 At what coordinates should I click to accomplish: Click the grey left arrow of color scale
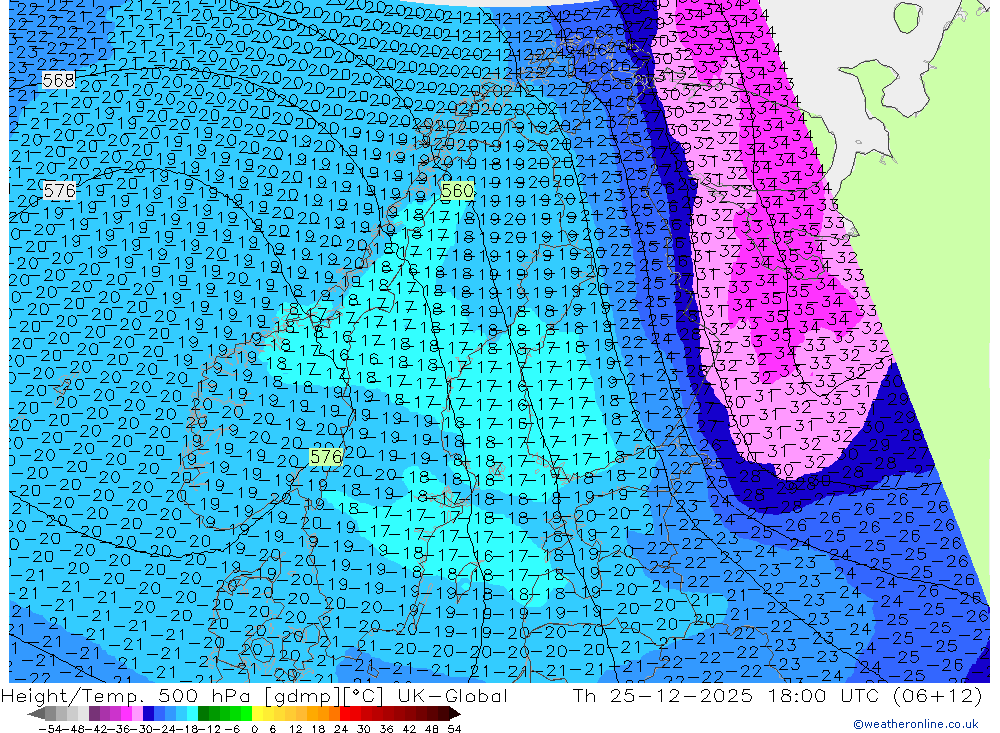coord(36,714)
